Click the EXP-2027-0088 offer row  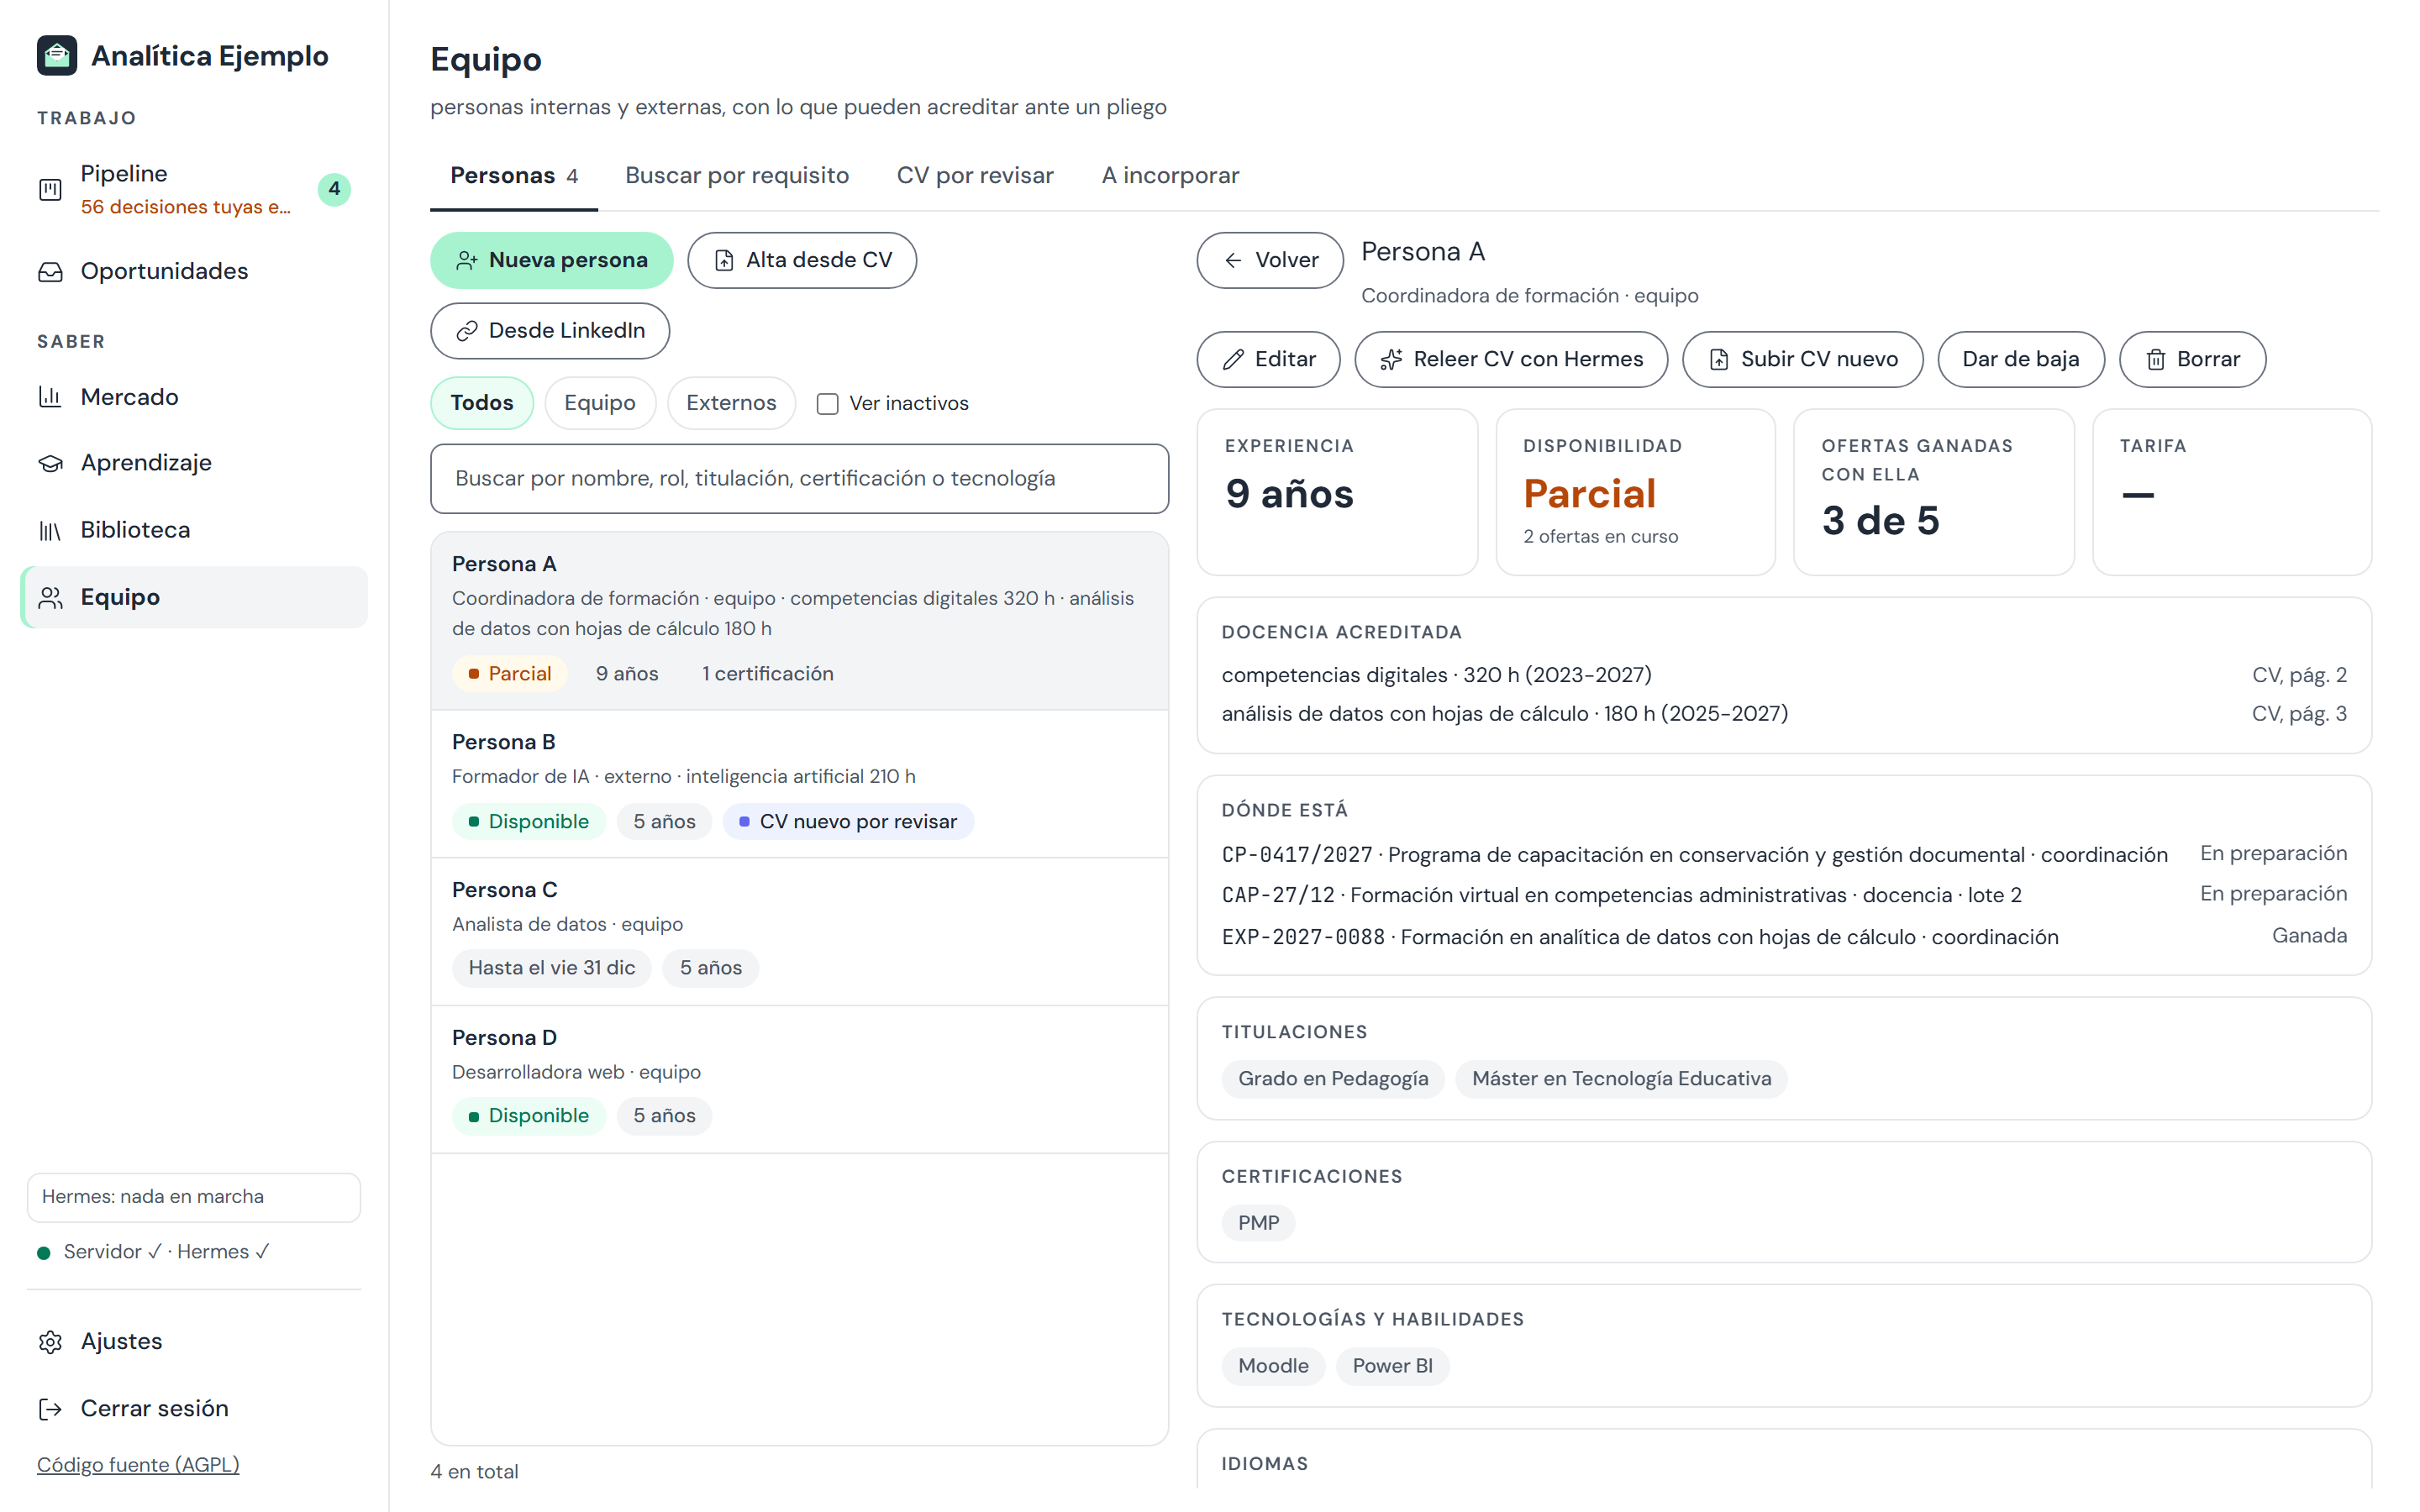click(x=1784, y=937)
